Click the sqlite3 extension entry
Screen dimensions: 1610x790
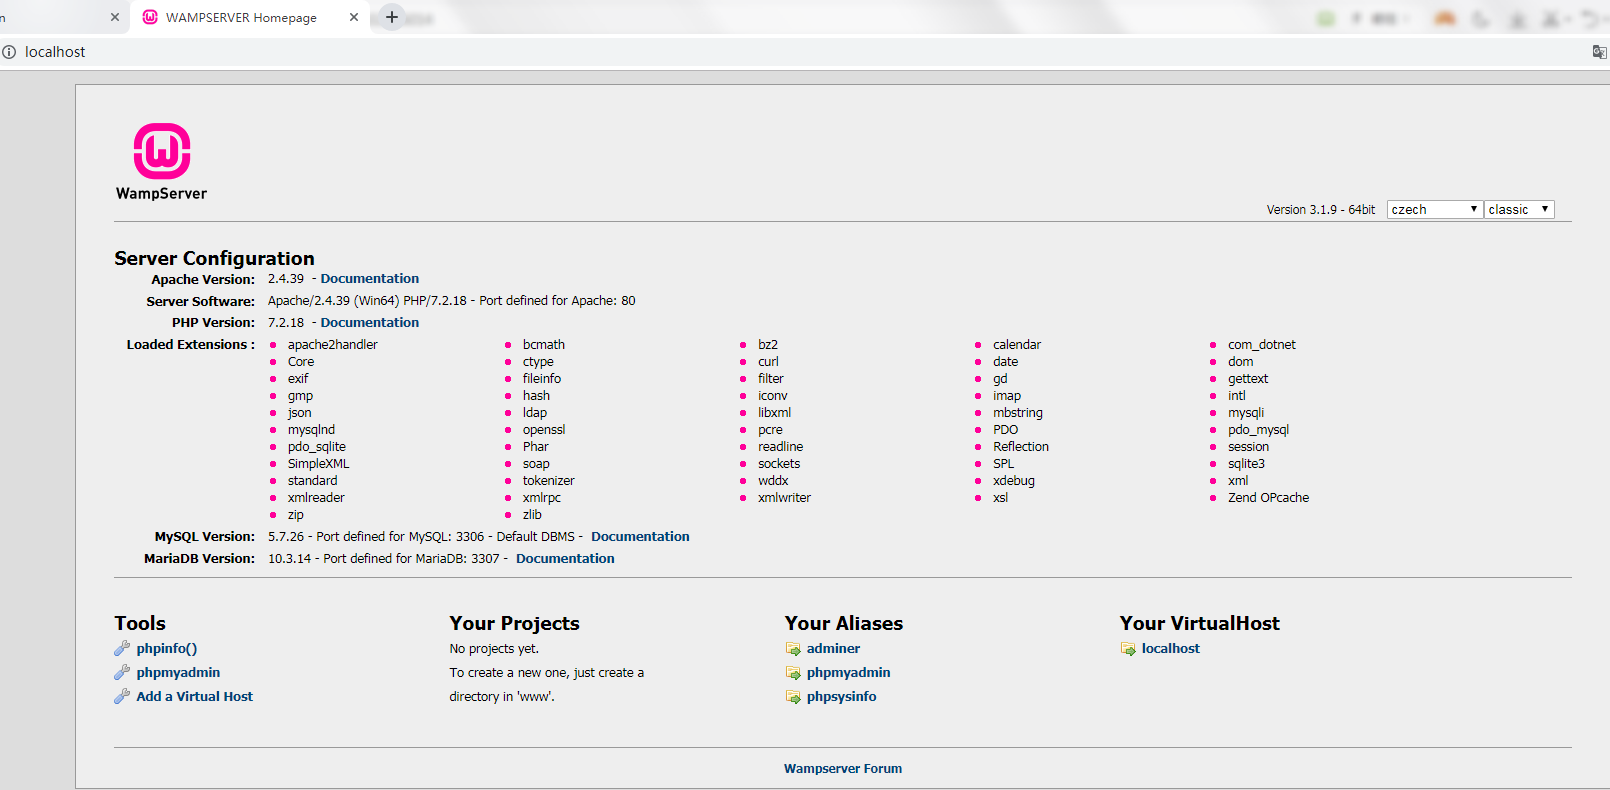pos(1246,464)
